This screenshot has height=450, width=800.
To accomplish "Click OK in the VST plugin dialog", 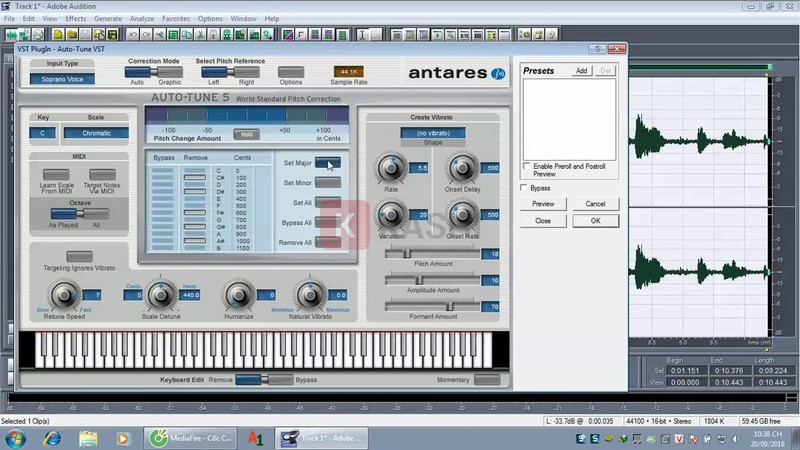I will point(595,220).
